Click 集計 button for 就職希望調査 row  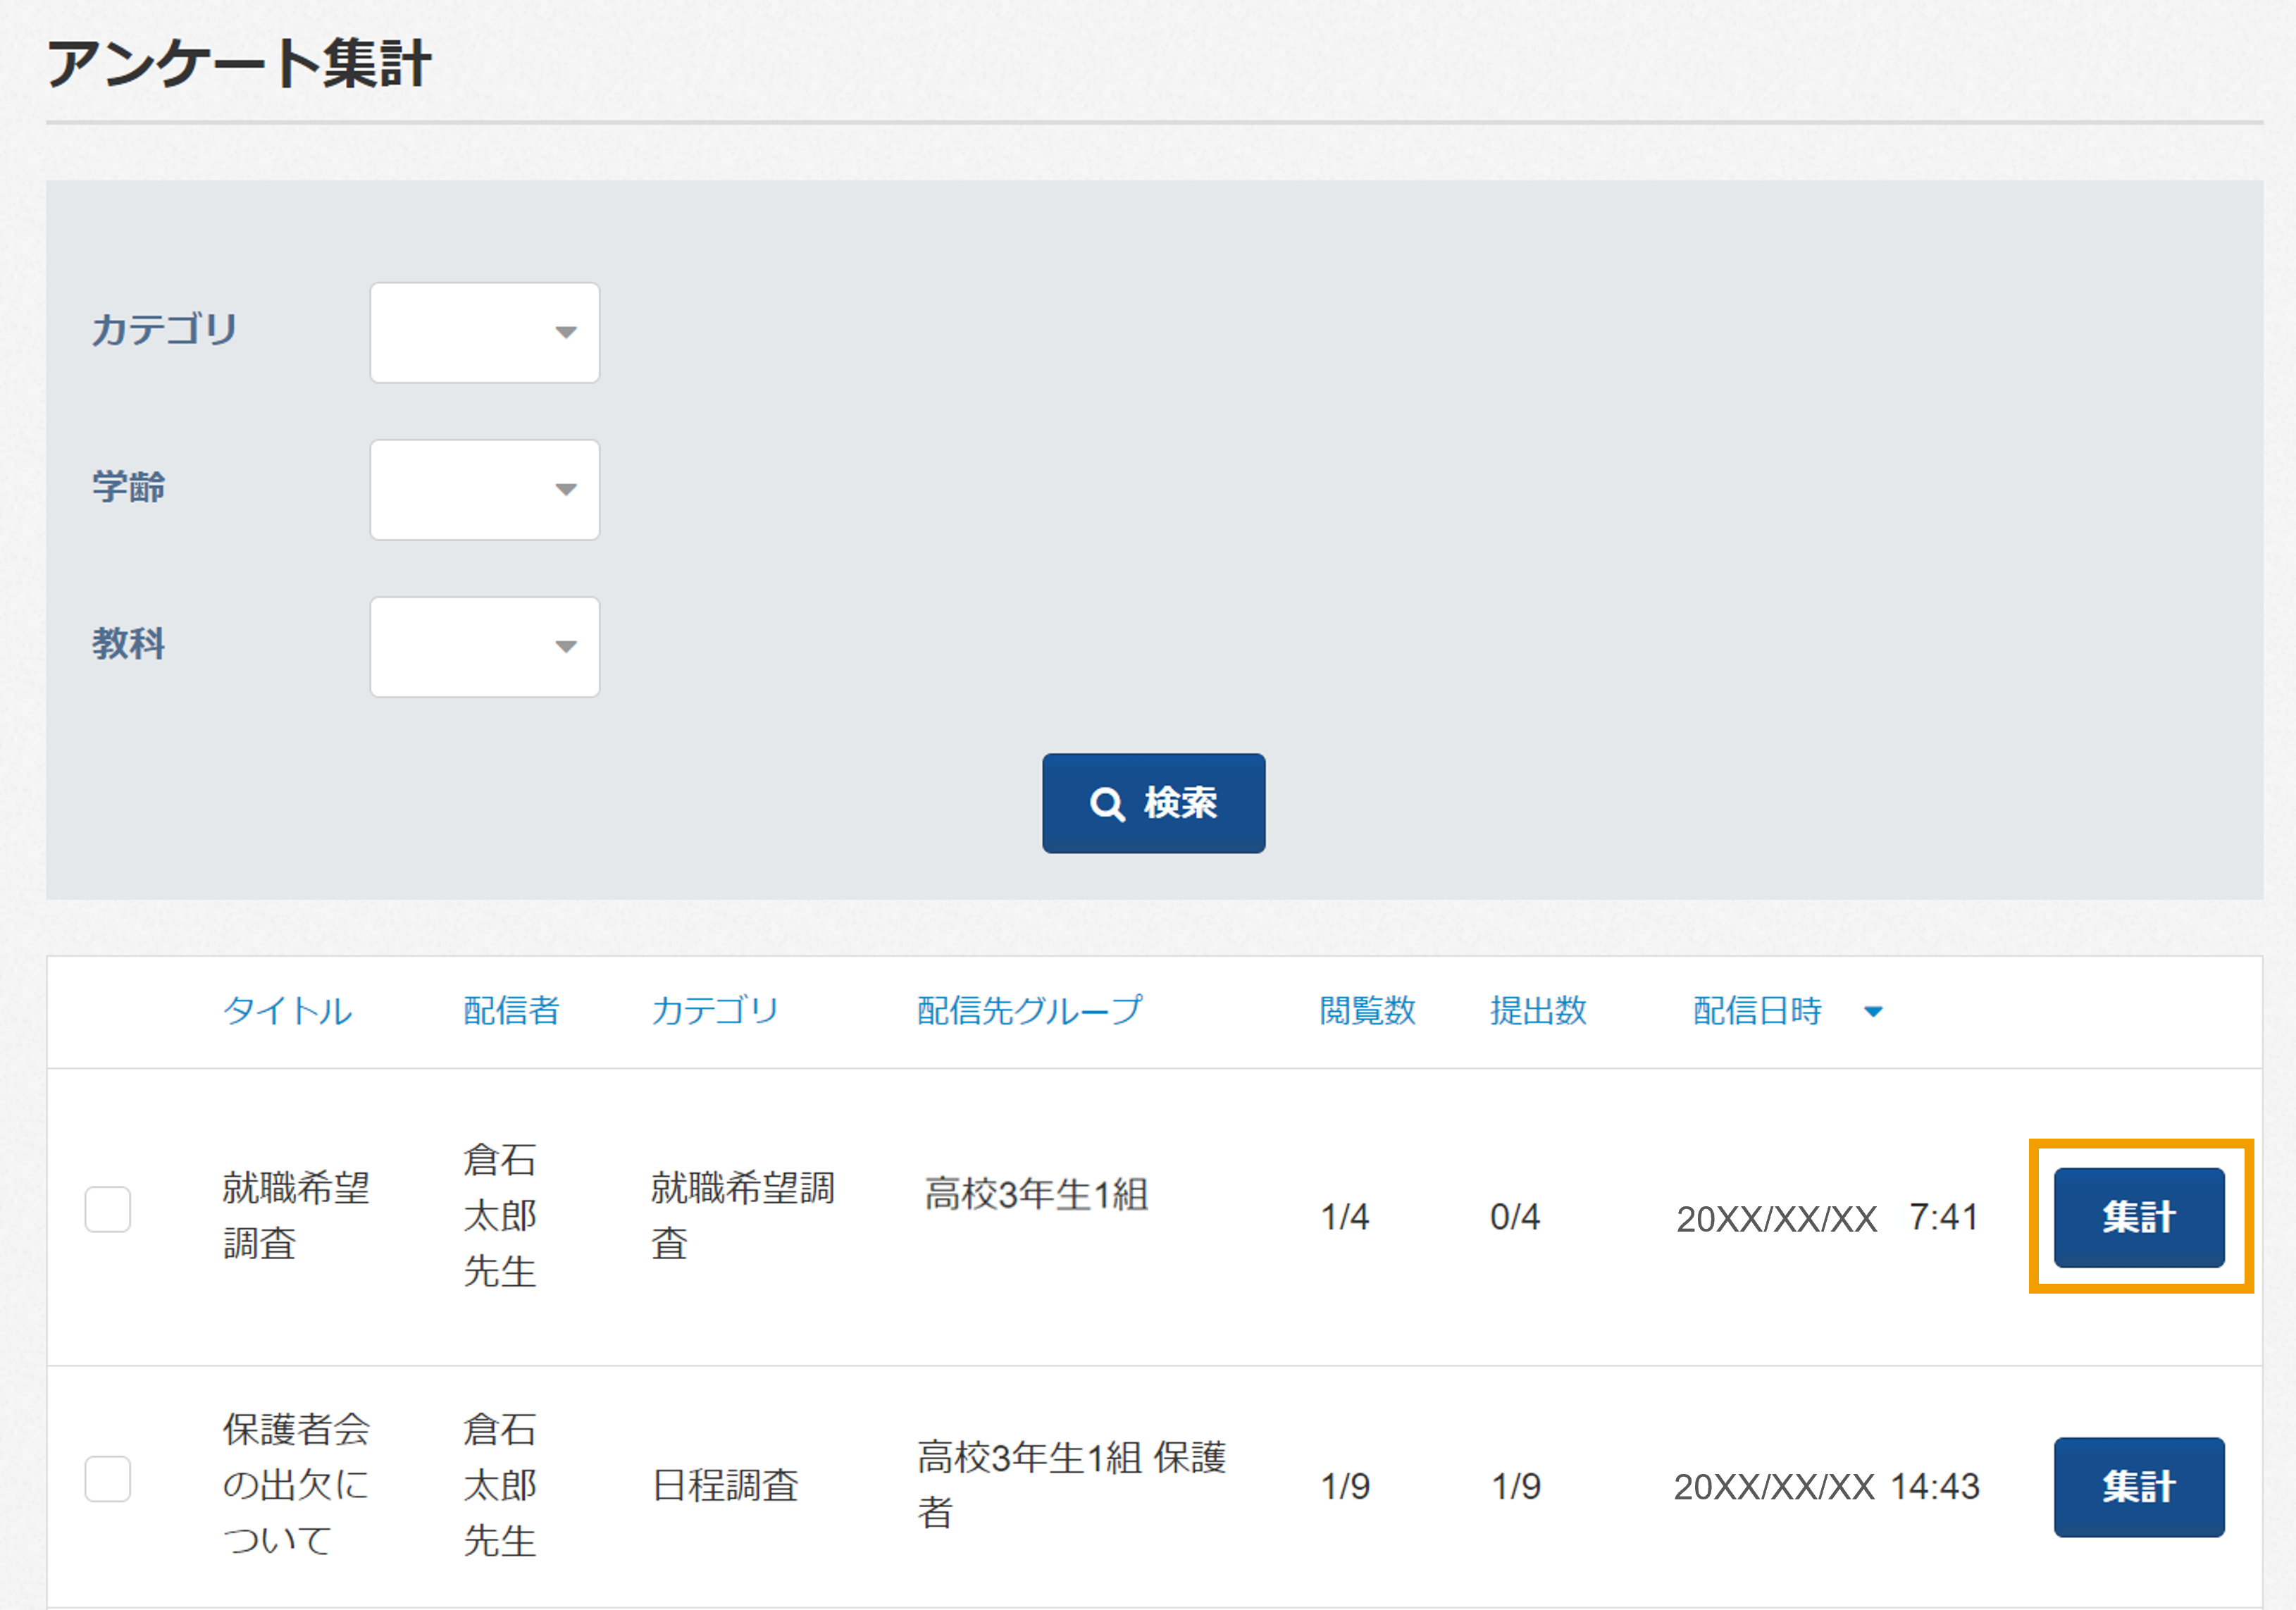point(2139,1217)
